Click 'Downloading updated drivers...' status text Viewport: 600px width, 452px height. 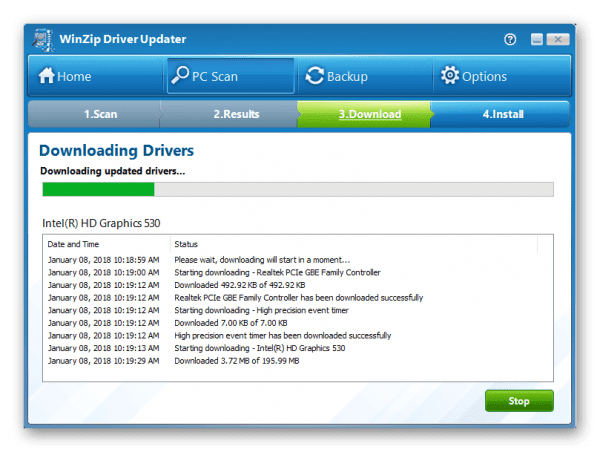click(112, 171)
